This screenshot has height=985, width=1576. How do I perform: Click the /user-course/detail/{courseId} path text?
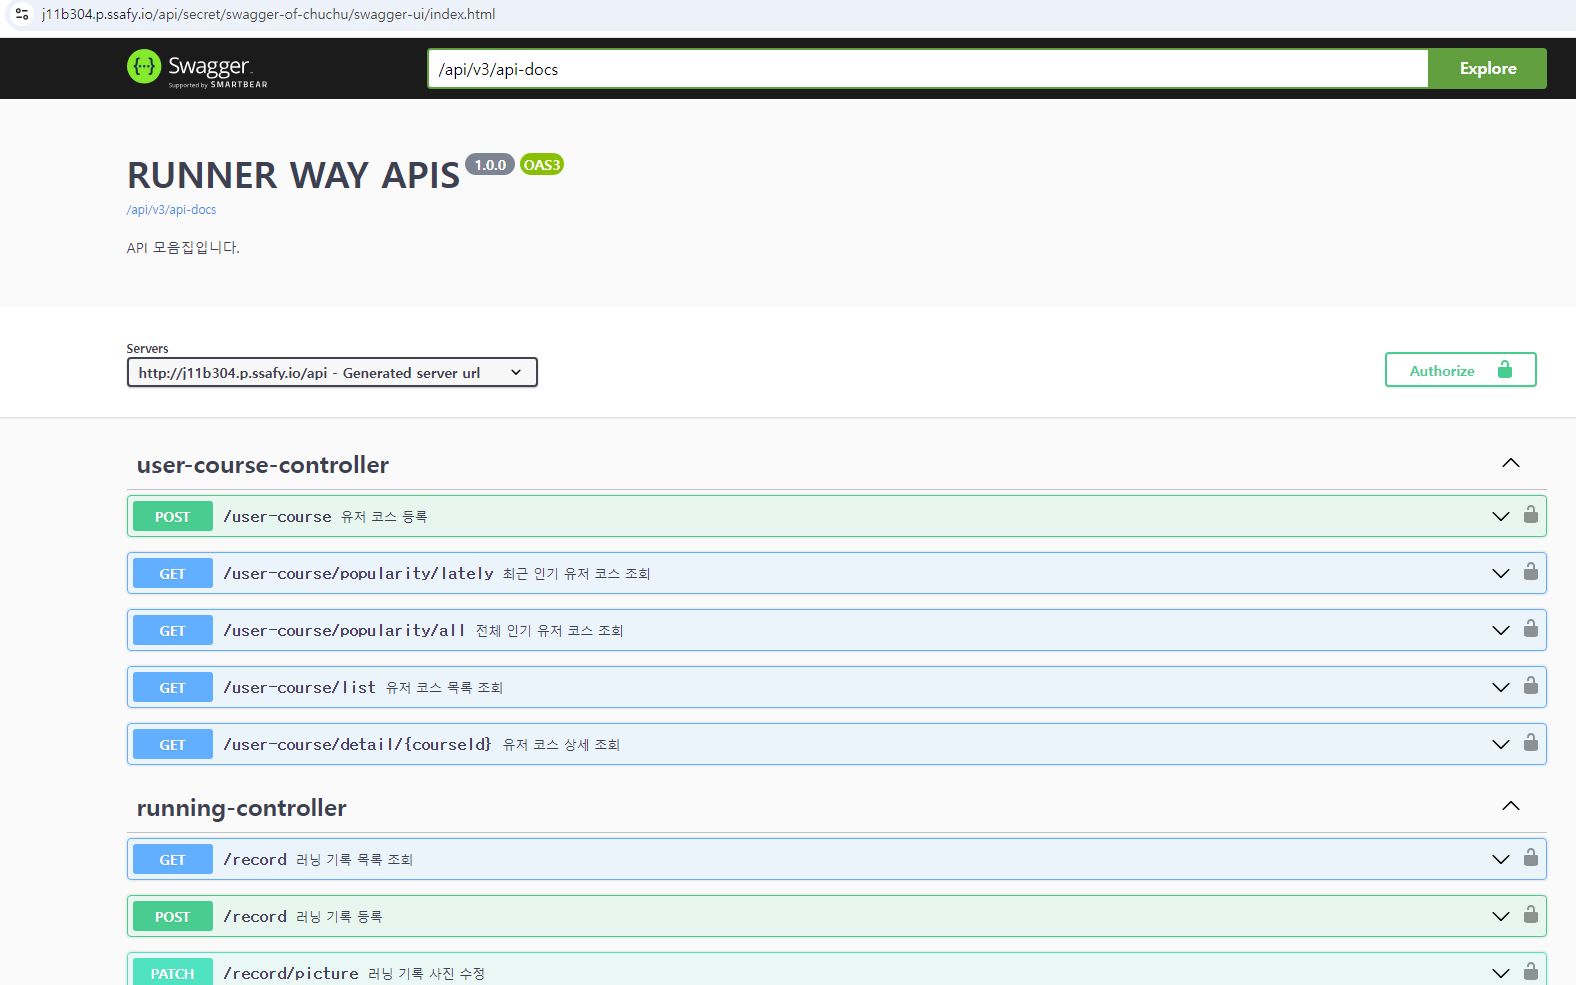[358, 745]
